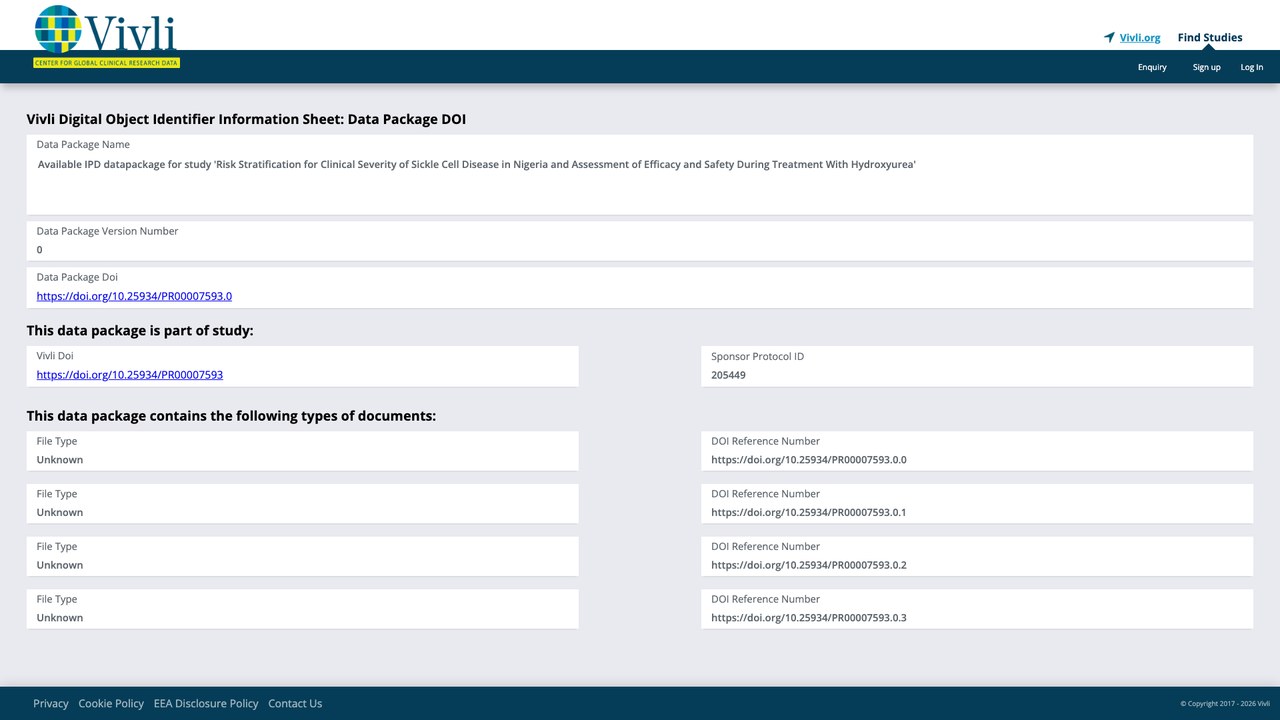Click Log In in header

pos(1252,67)
